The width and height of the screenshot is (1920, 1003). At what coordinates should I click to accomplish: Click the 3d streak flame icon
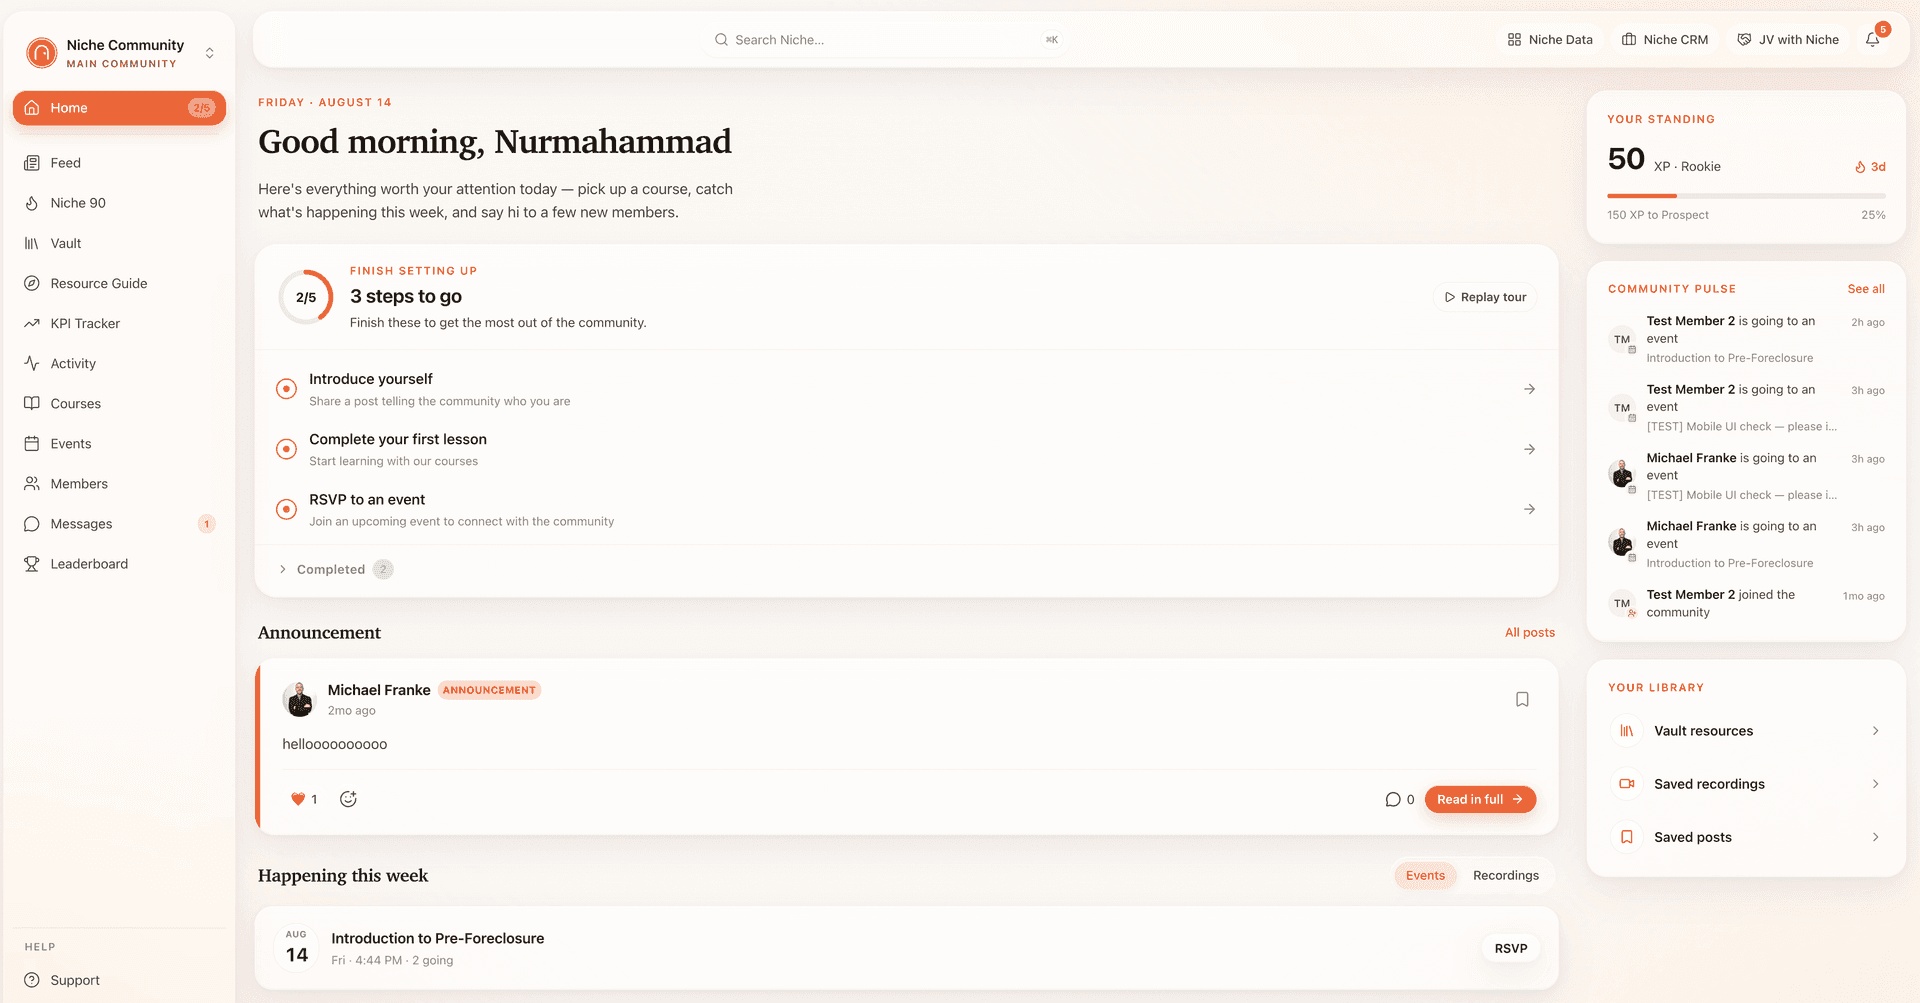(x=1860, y=167)
